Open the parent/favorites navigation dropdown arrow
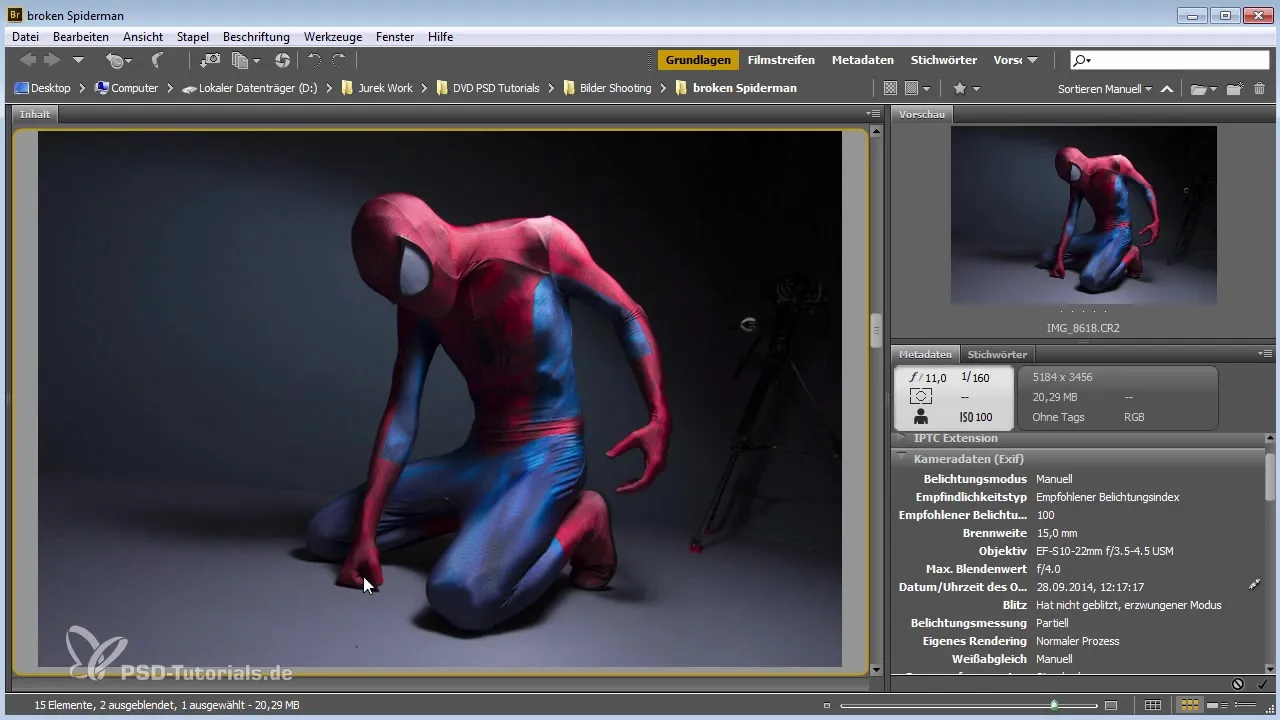Viewport: 1280px width, 720px height. (78, 61)
